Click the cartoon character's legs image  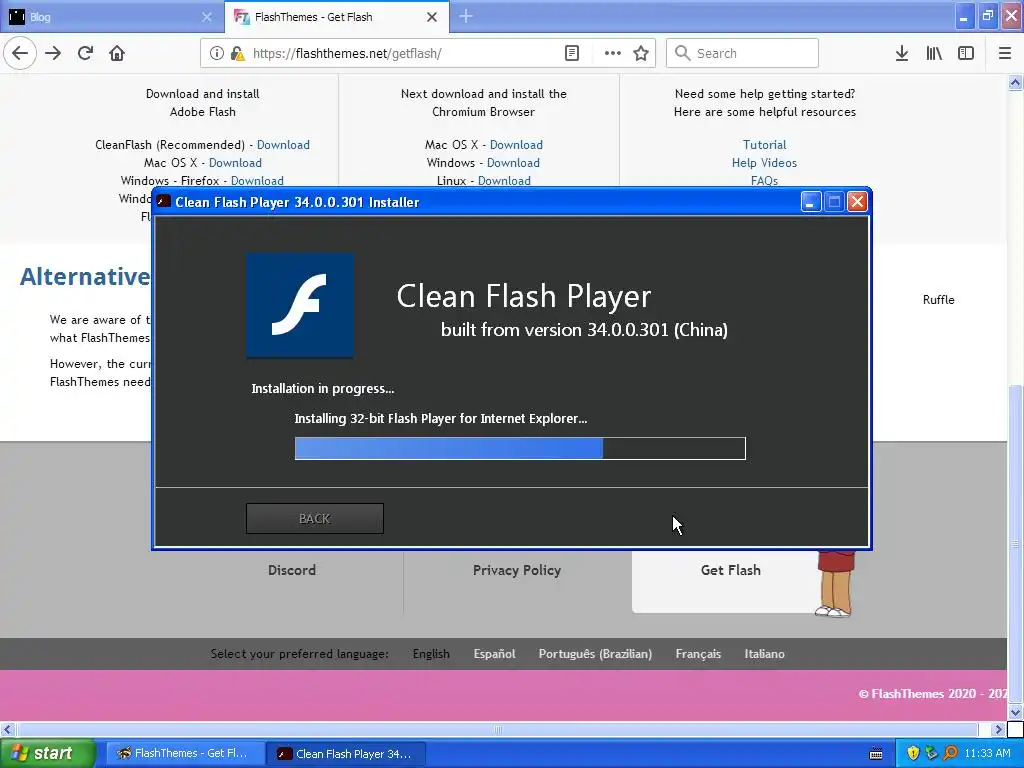coord(835,584)
